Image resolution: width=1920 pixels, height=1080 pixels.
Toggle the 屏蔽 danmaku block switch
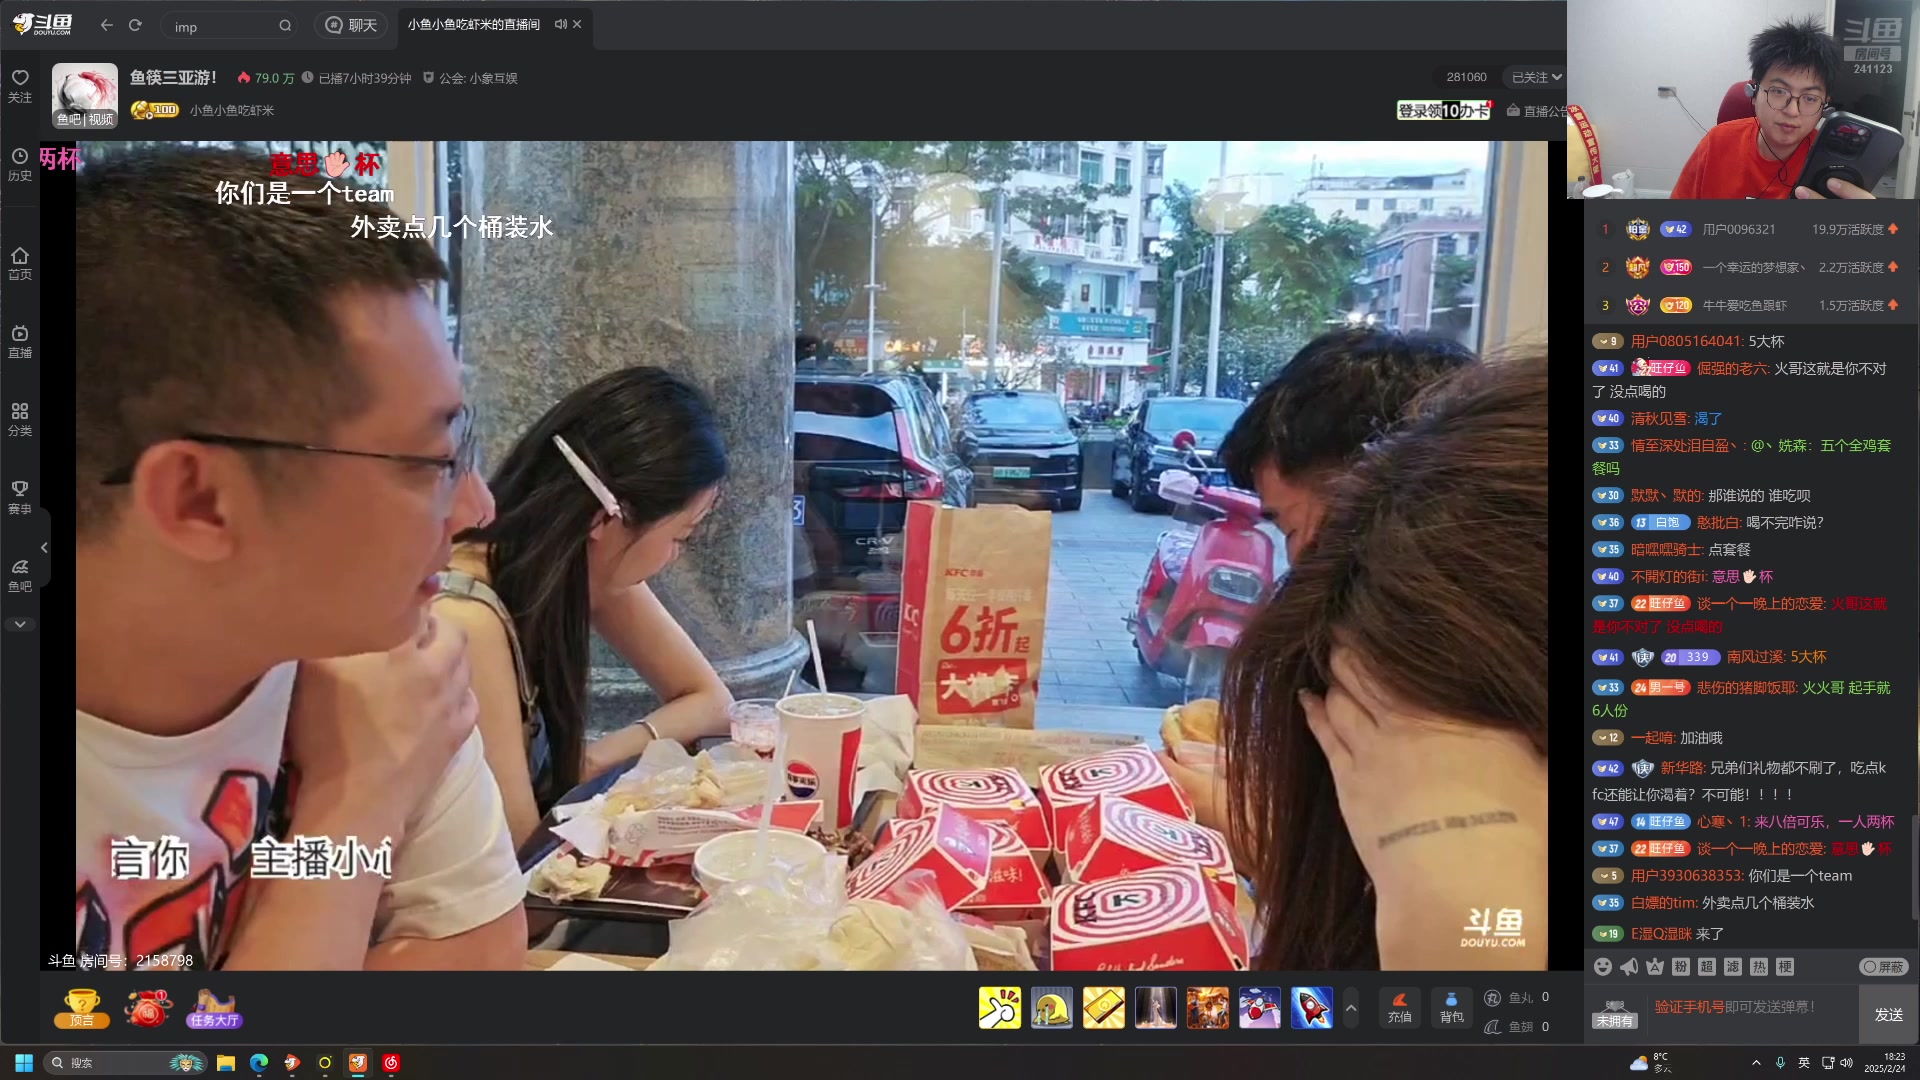pos(1884,966)
